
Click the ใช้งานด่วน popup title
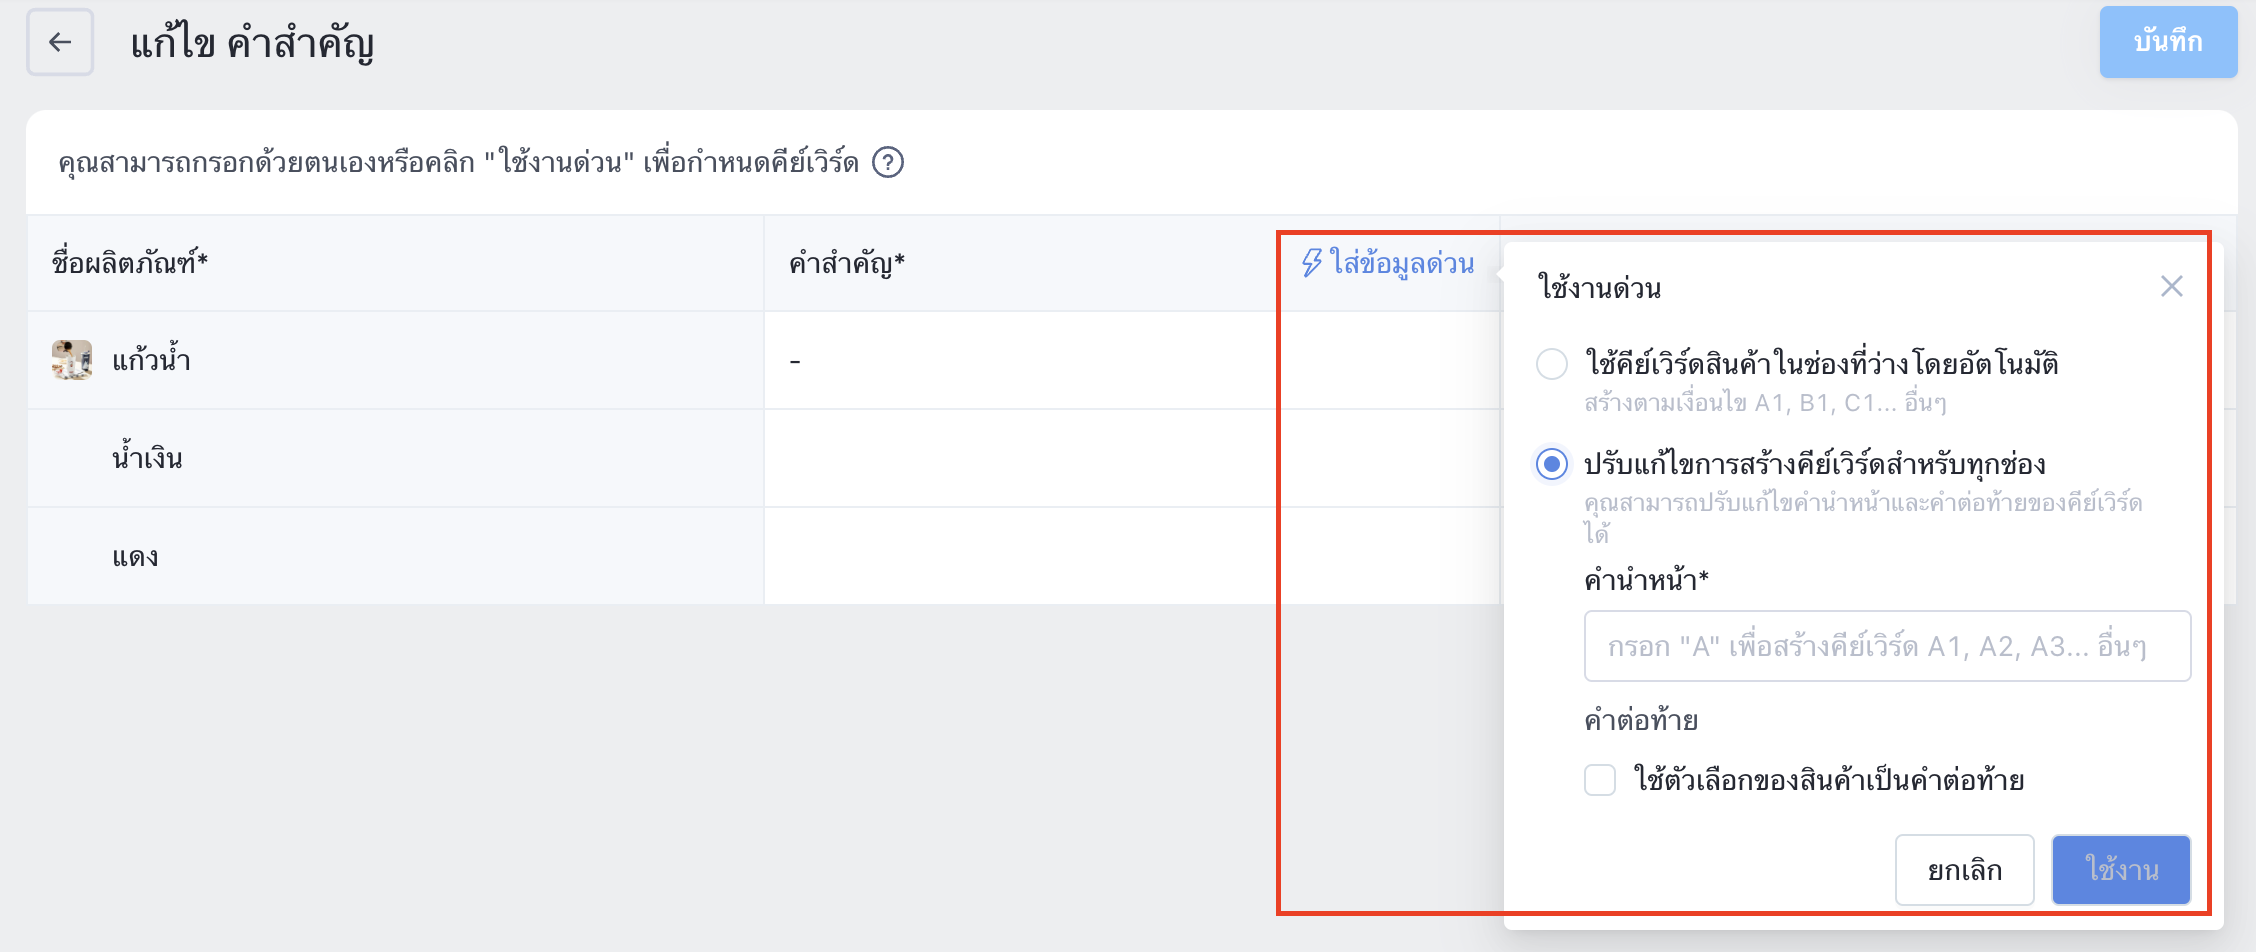[1600, 288]
